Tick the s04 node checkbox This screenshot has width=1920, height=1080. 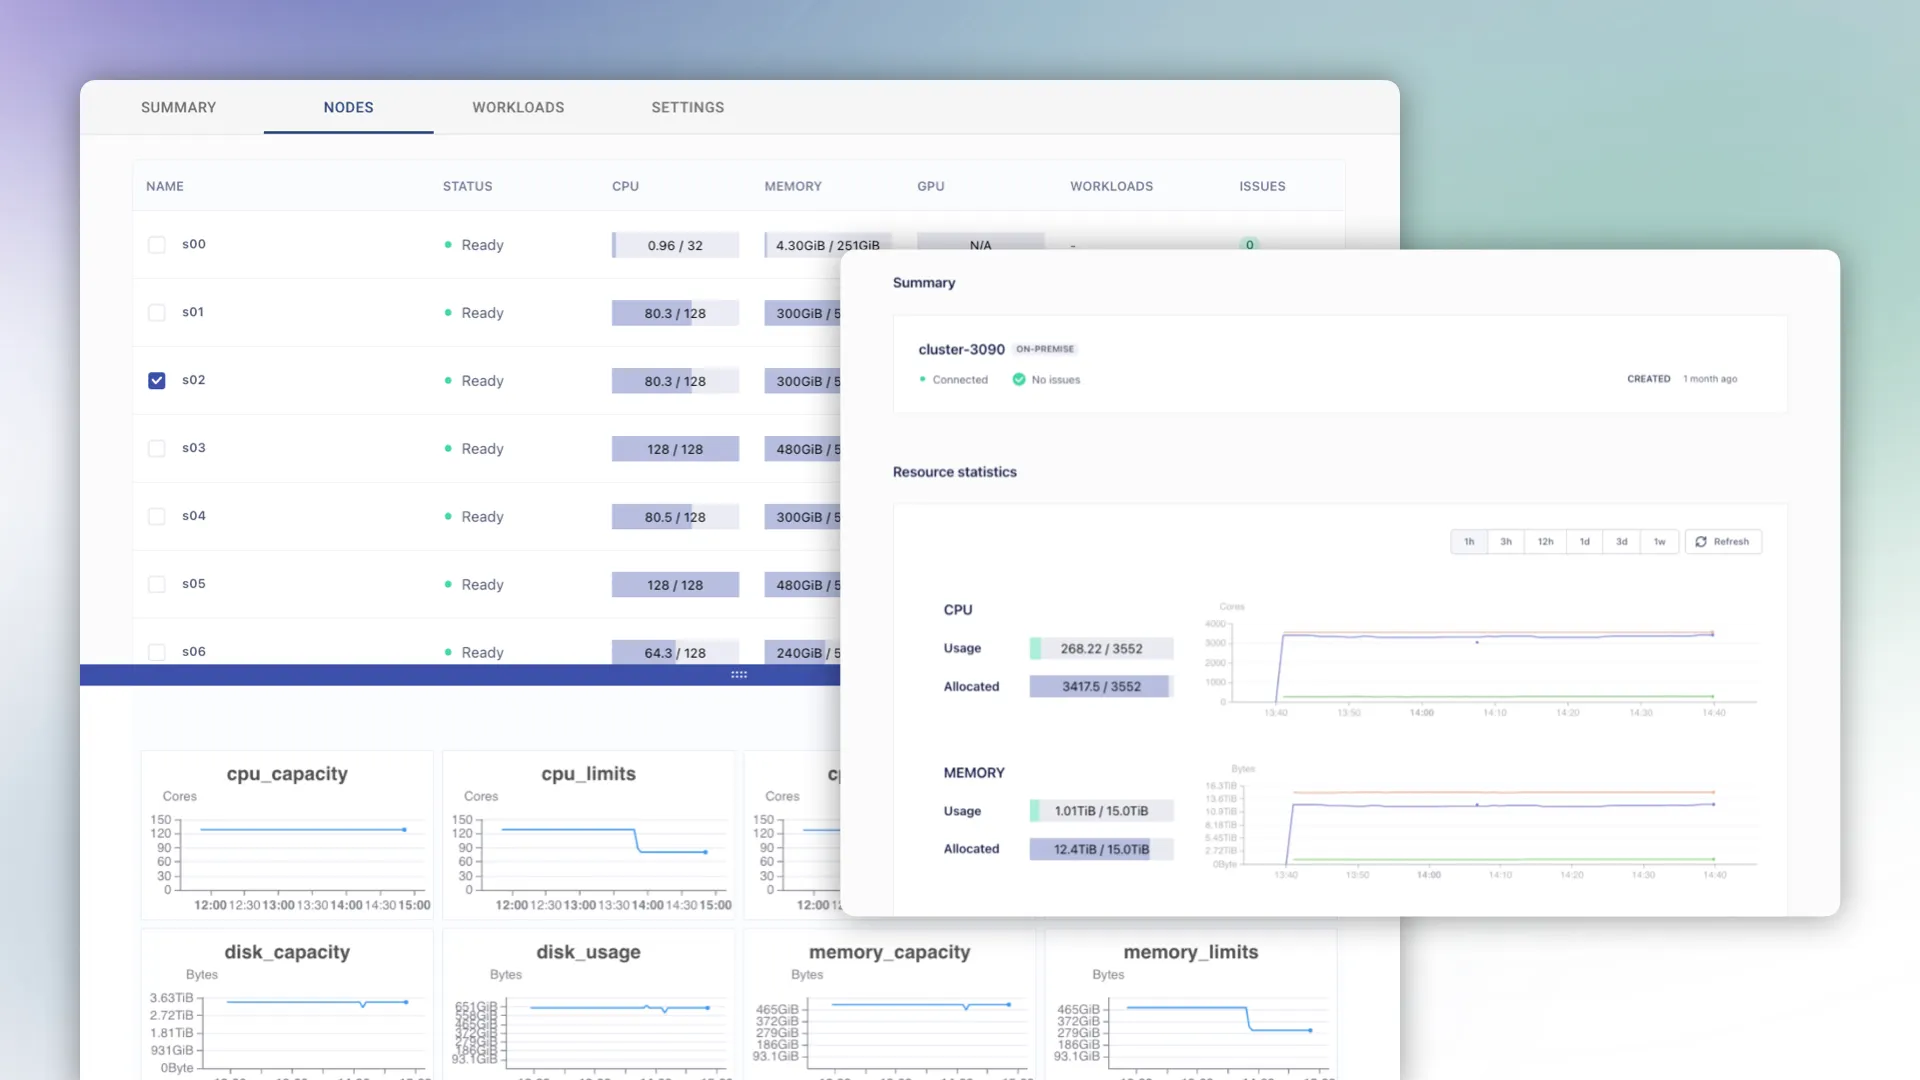point(157,517)
